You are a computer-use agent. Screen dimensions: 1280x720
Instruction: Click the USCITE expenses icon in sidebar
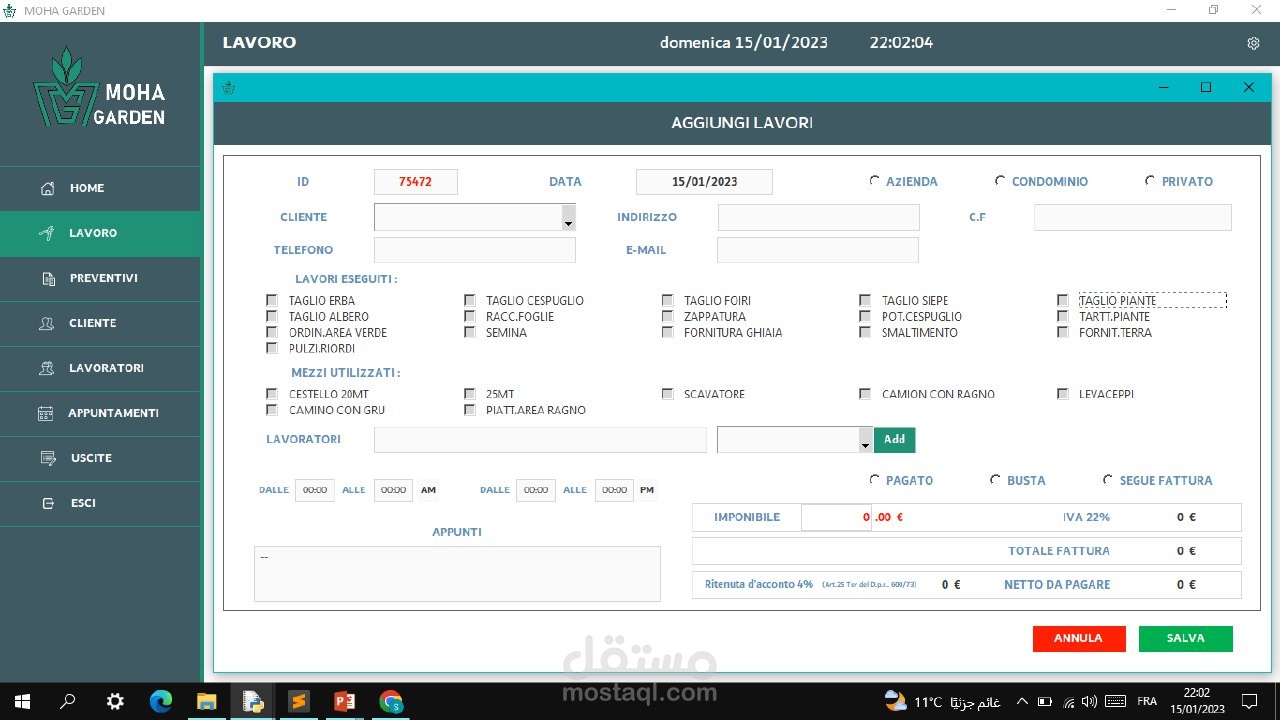pos(48,458)
